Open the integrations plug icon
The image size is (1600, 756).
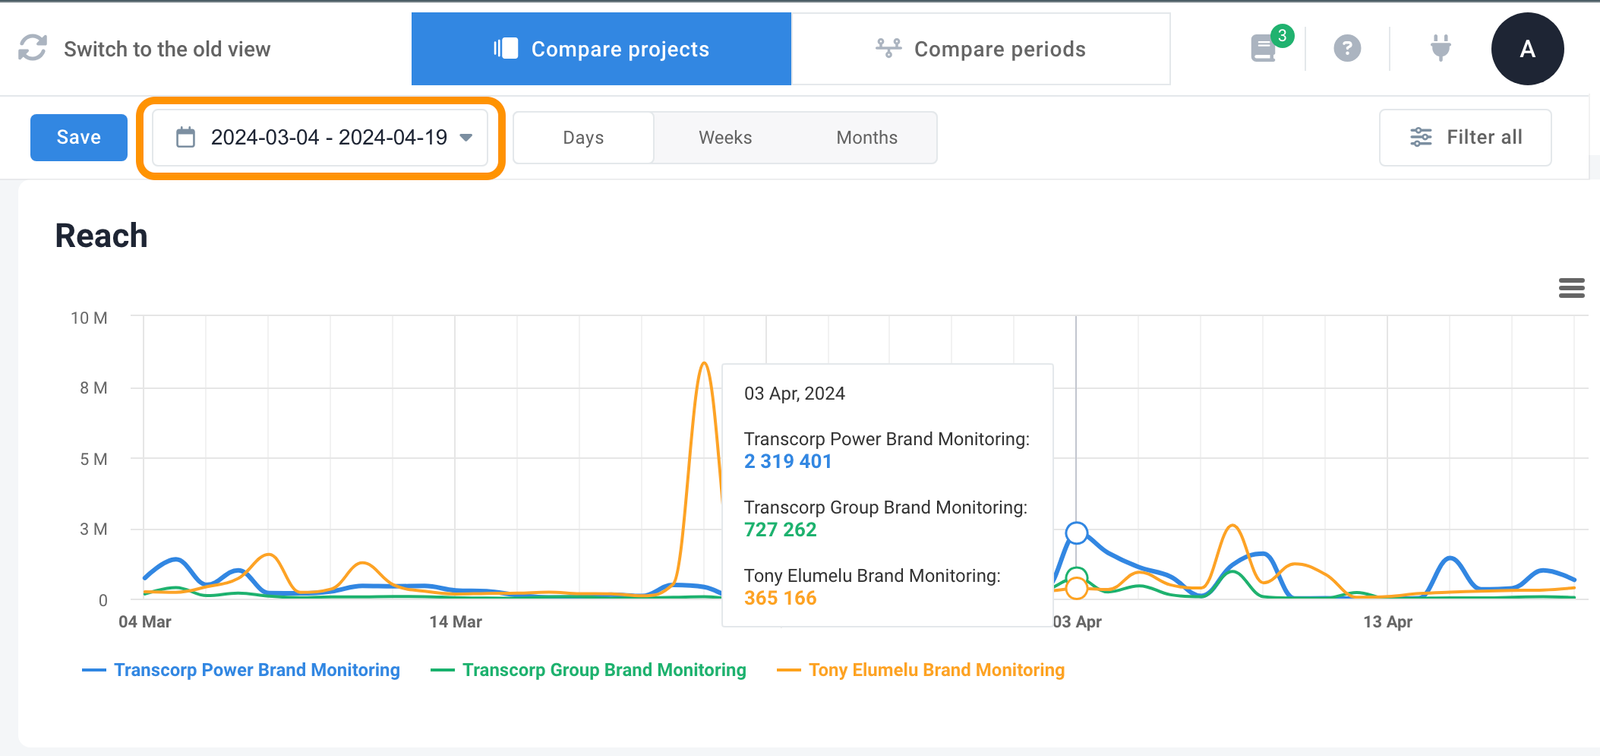(1440, 48)
